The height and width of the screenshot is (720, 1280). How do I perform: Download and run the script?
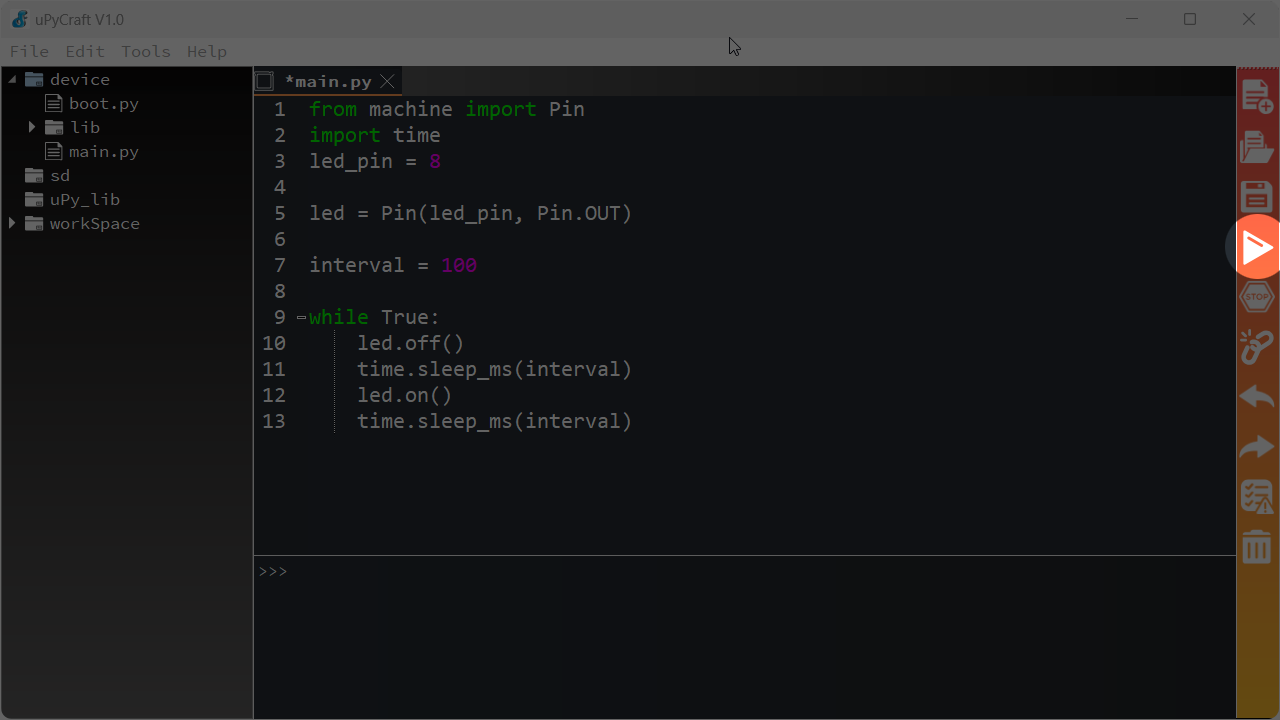[x=1256, y=245]
